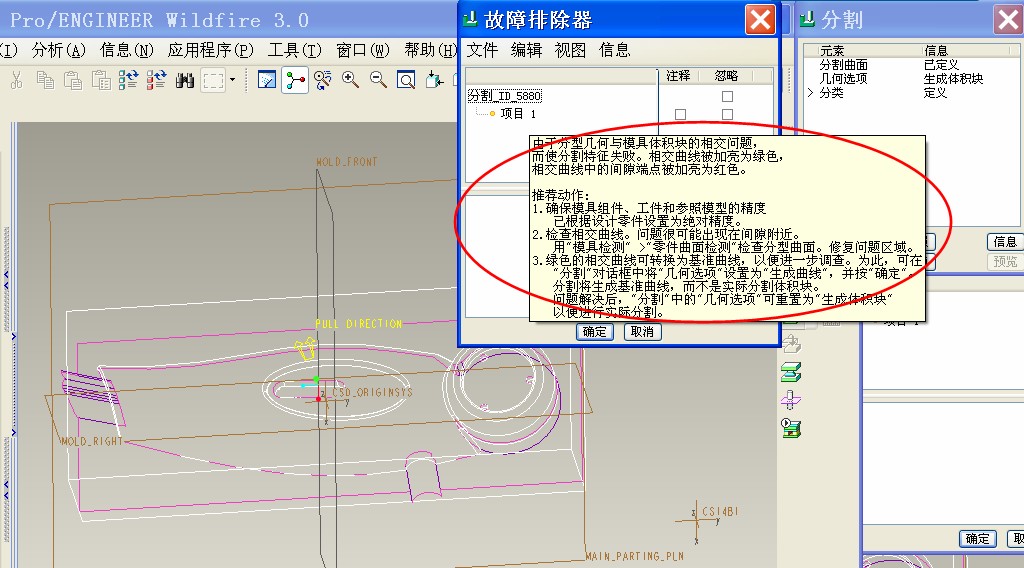Open the 工具(T) menu

295,50
